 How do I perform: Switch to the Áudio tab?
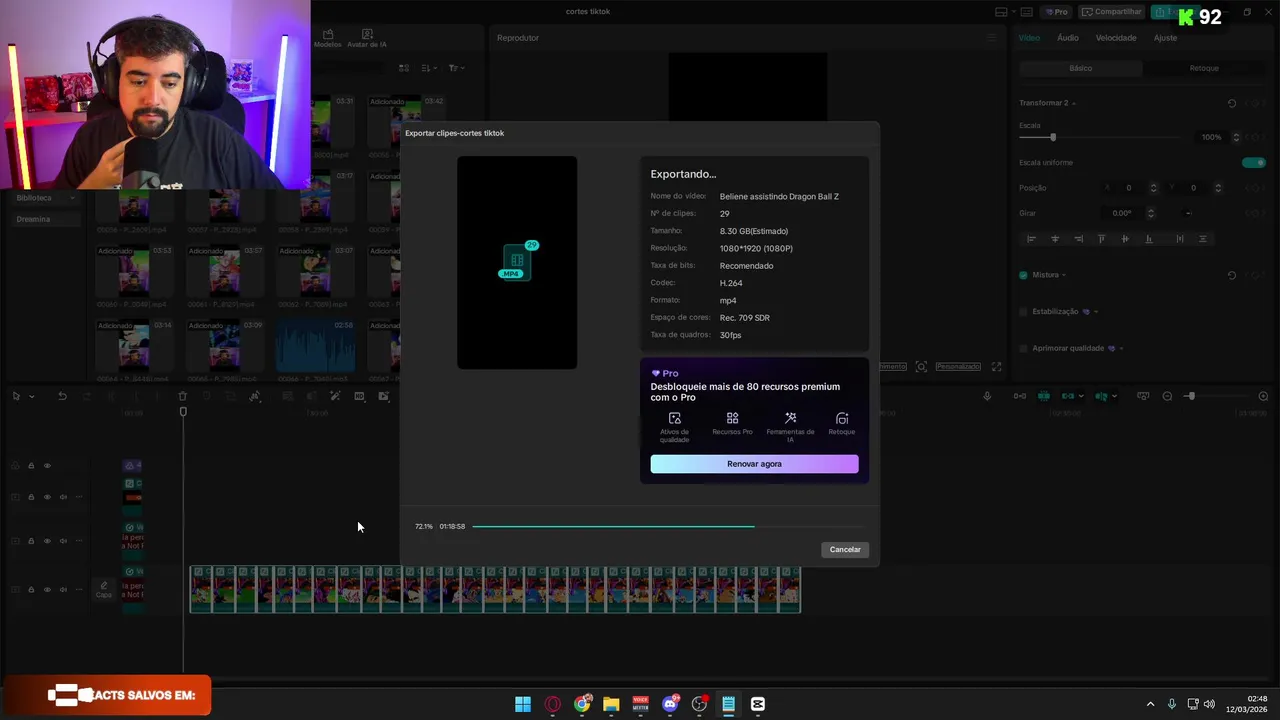[1068, 38]
